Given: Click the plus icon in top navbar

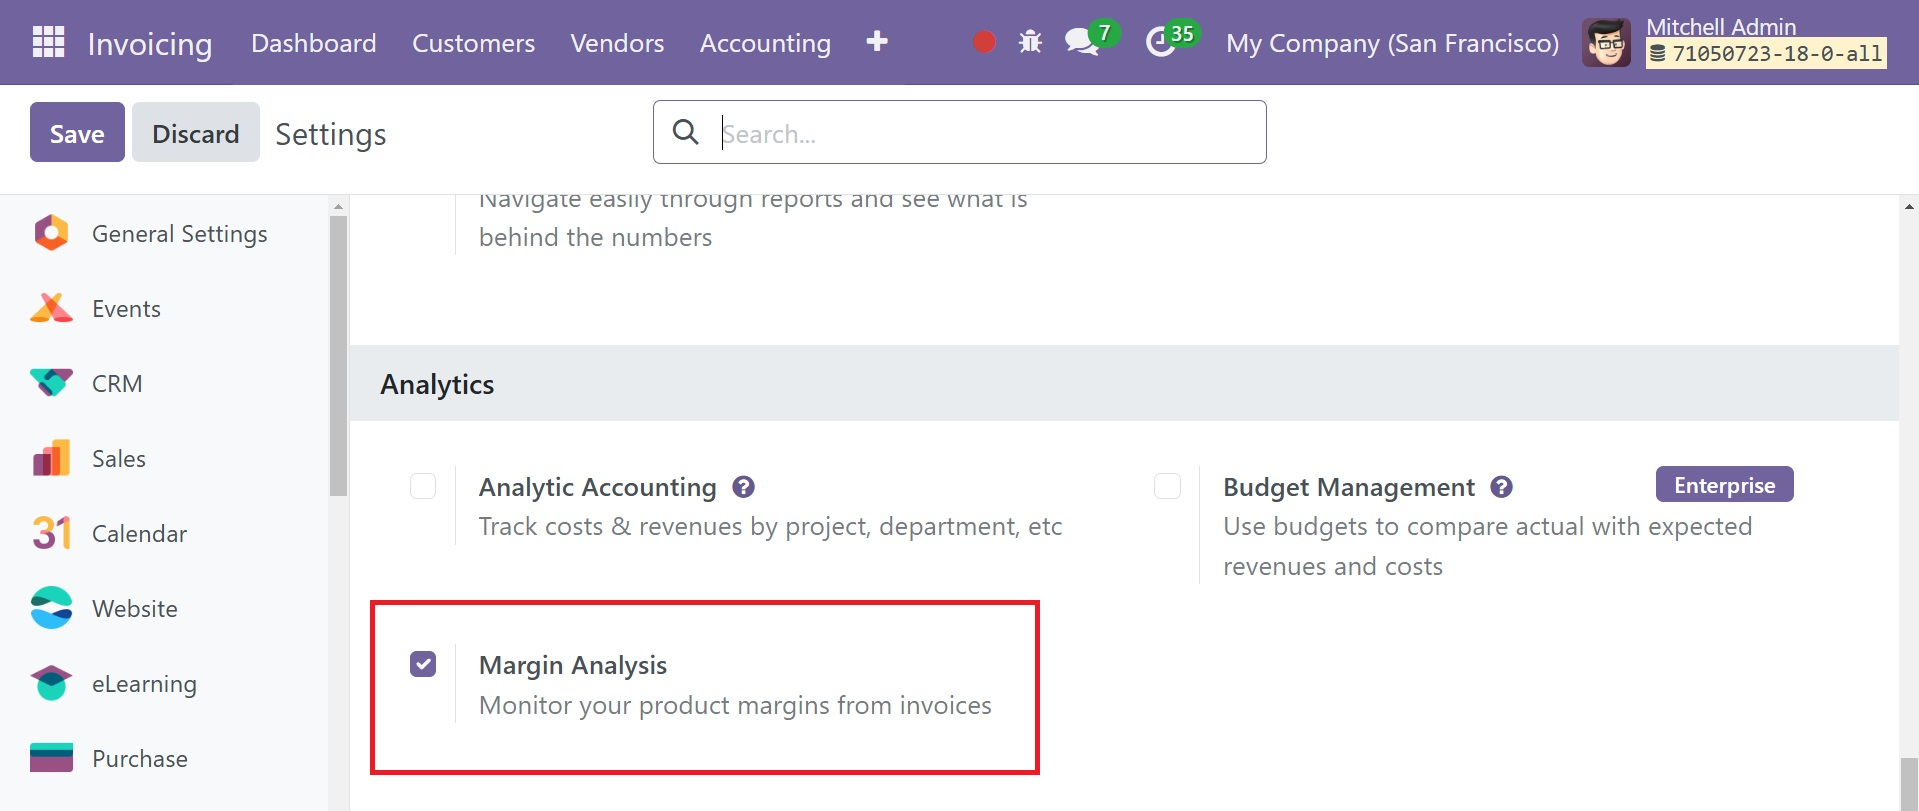Looking at the screenshot, I should [877, 41].
